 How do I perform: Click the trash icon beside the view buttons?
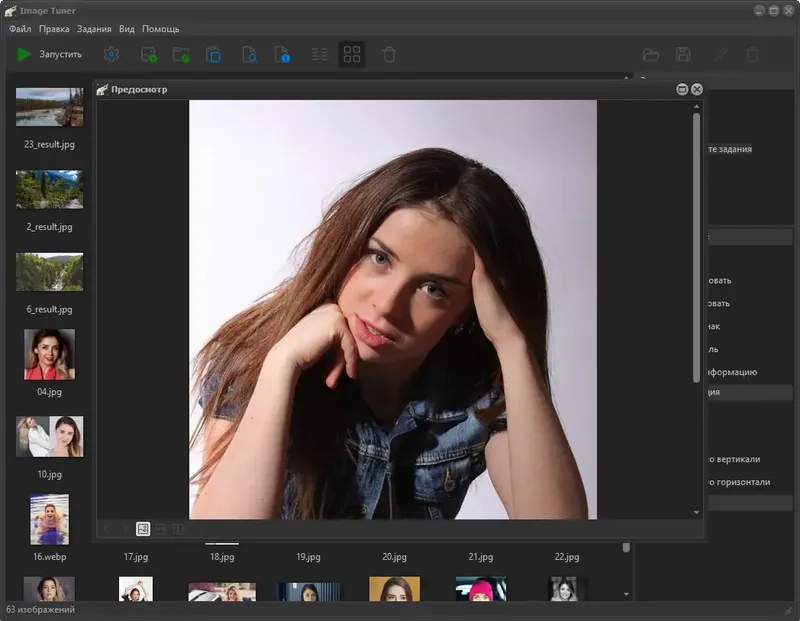coord(389,54)
